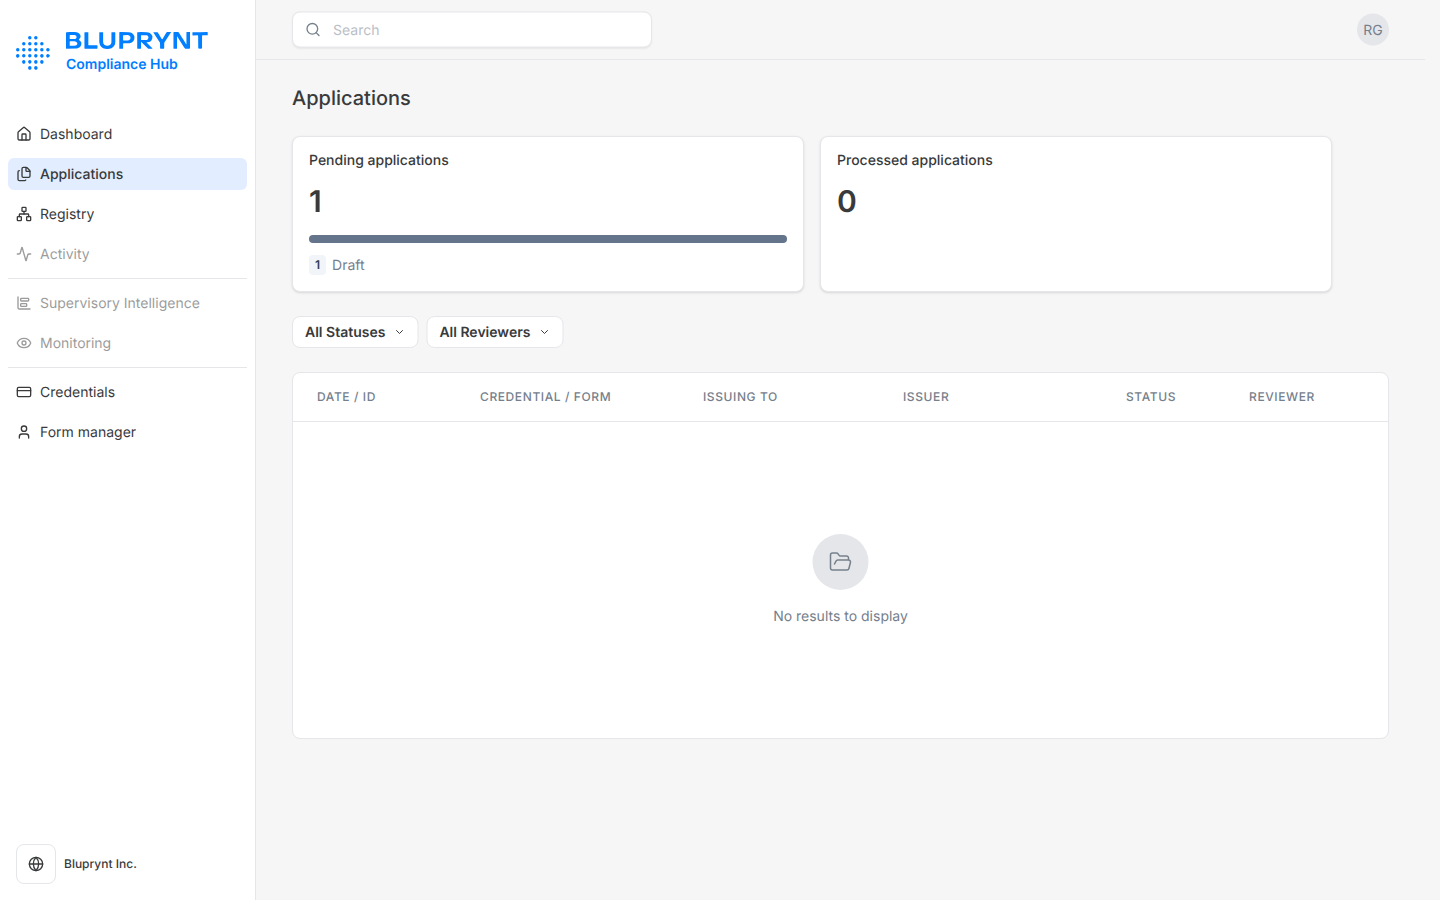The width and height of the screenshot is (1440, 900).
Task: Click the Processed applications card
Action: pyautogui.click(x=1076, y=214)
